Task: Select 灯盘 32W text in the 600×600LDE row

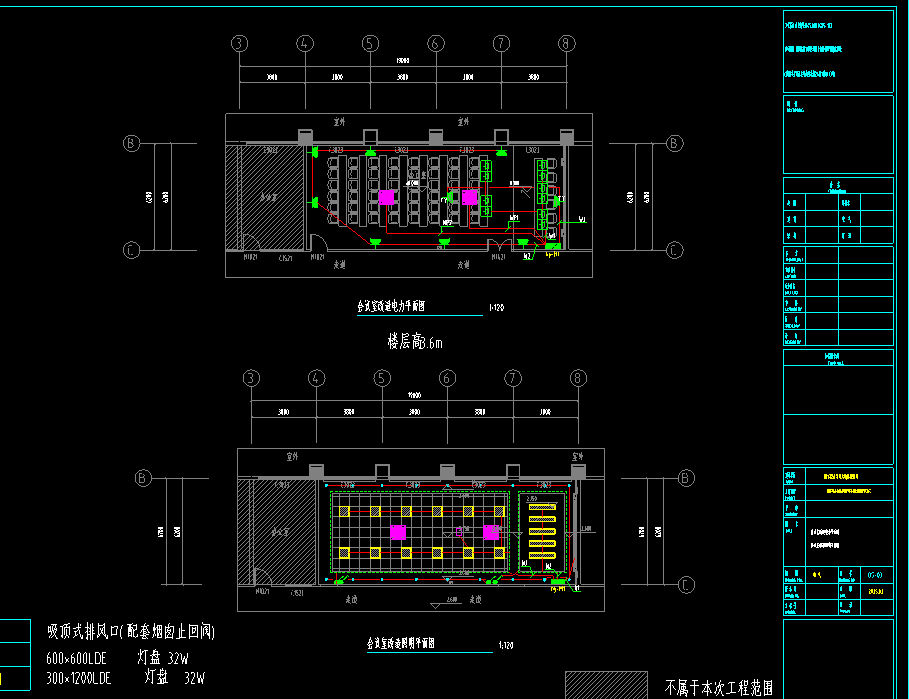Action: tap(163, 657)
